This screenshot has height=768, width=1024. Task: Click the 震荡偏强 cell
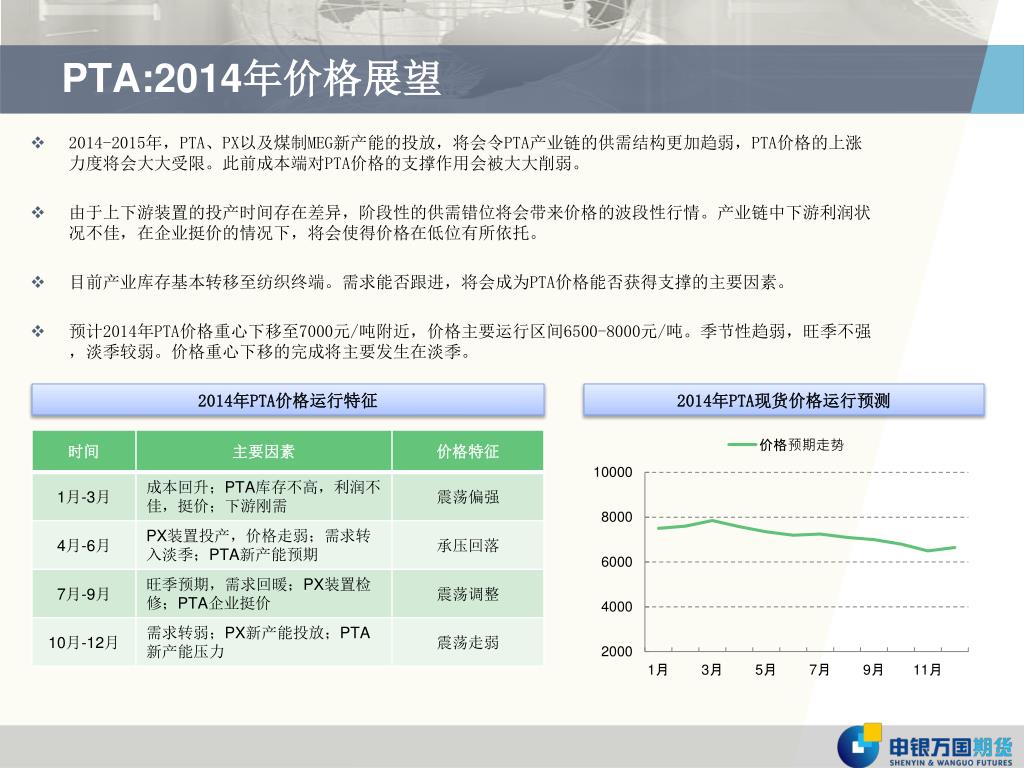468,497
